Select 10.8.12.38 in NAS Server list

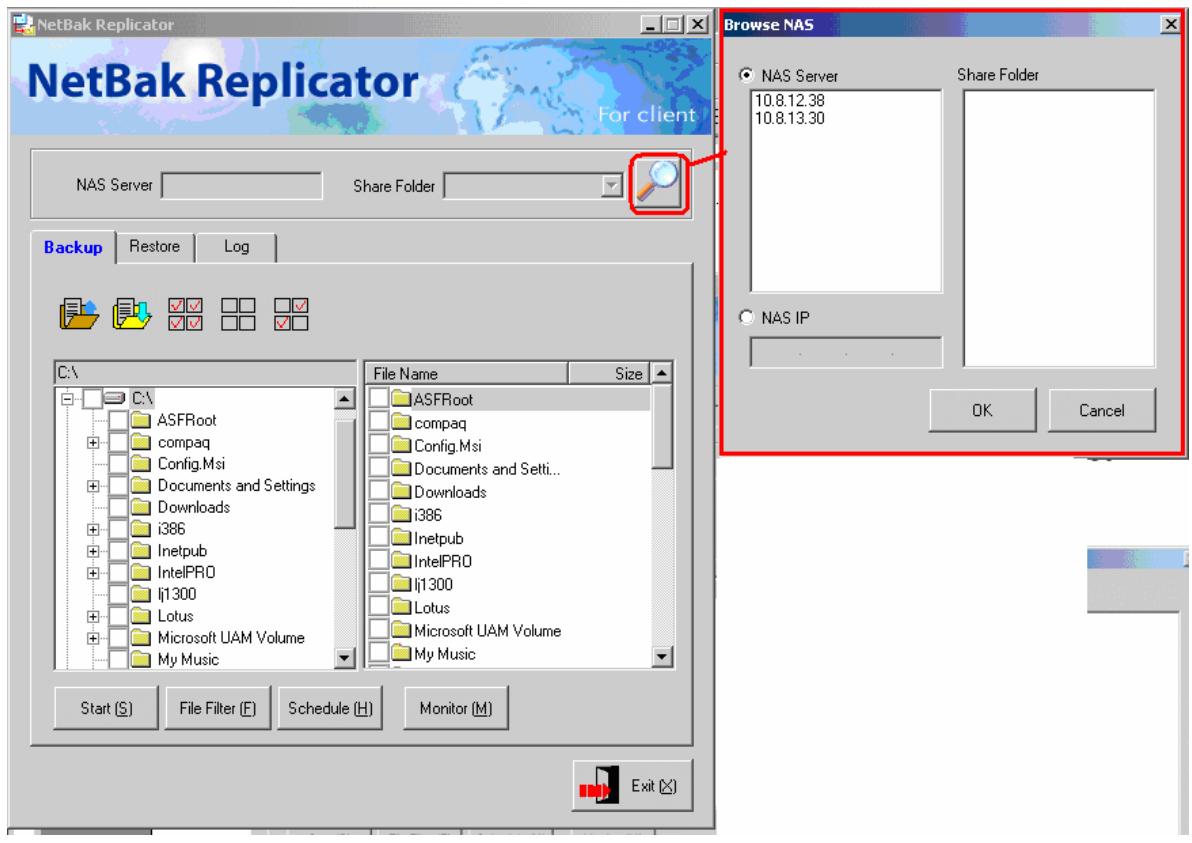pos(790,100)
